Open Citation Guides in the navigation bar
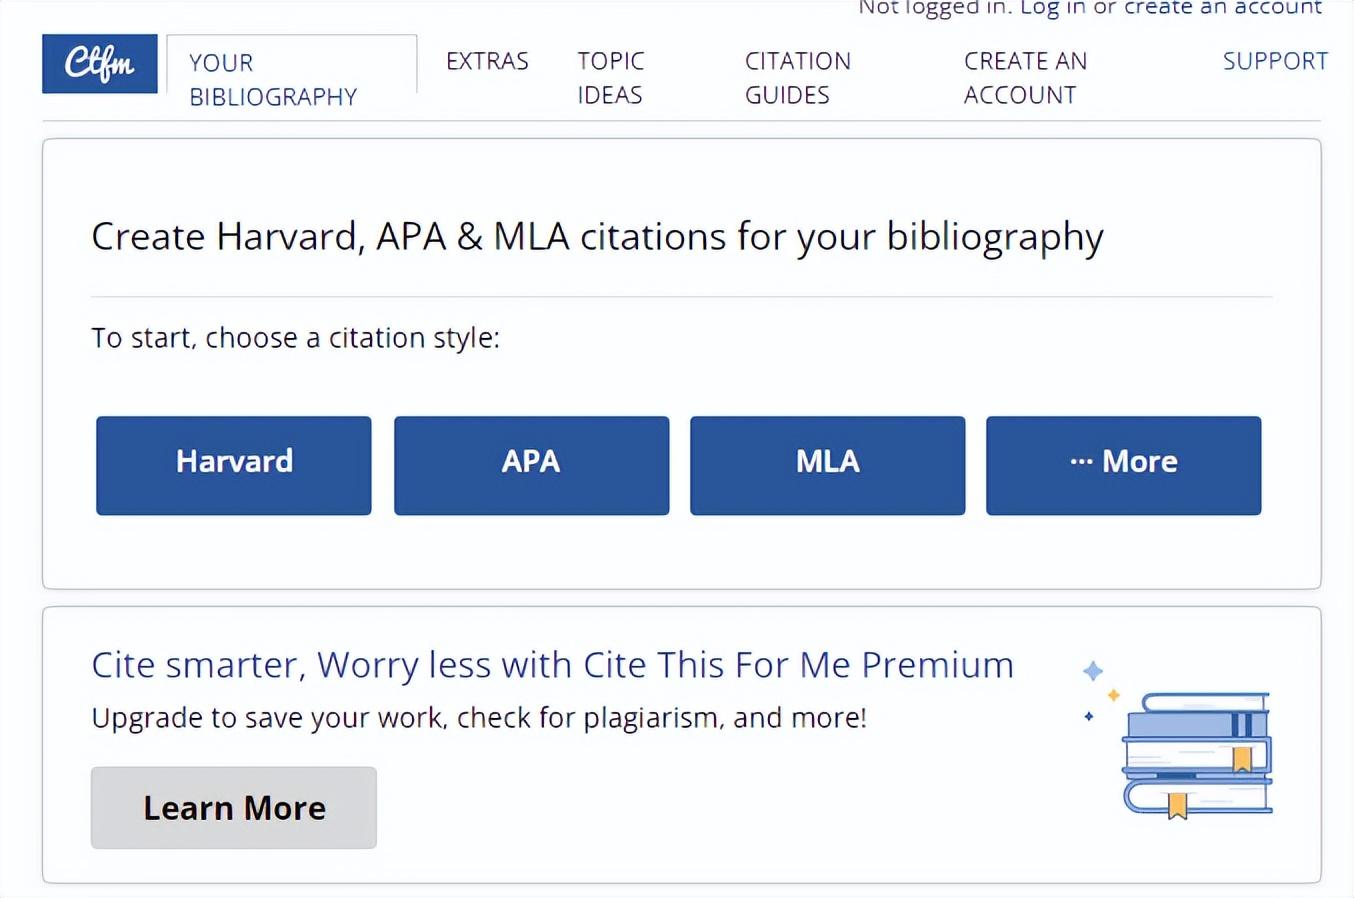The width and height of the screenshot is (1354, 898). (x=798, y=78)
